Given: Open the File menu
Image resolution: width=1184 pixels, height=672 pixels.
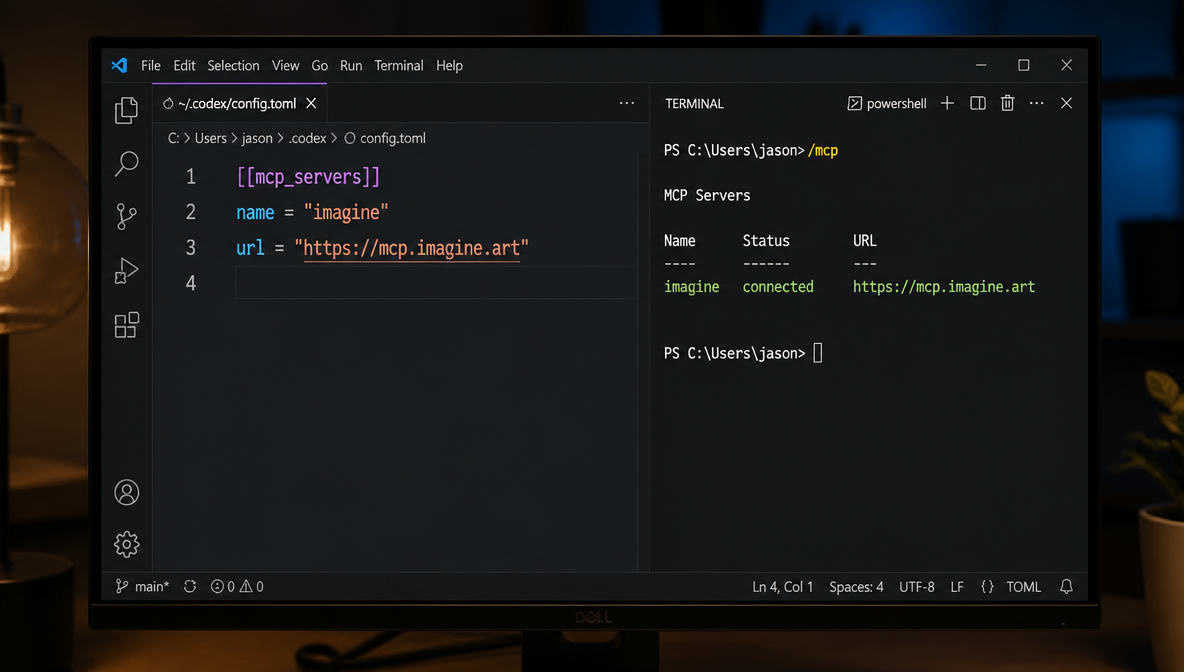Looking at the screenshot, I should coord(151,66).
